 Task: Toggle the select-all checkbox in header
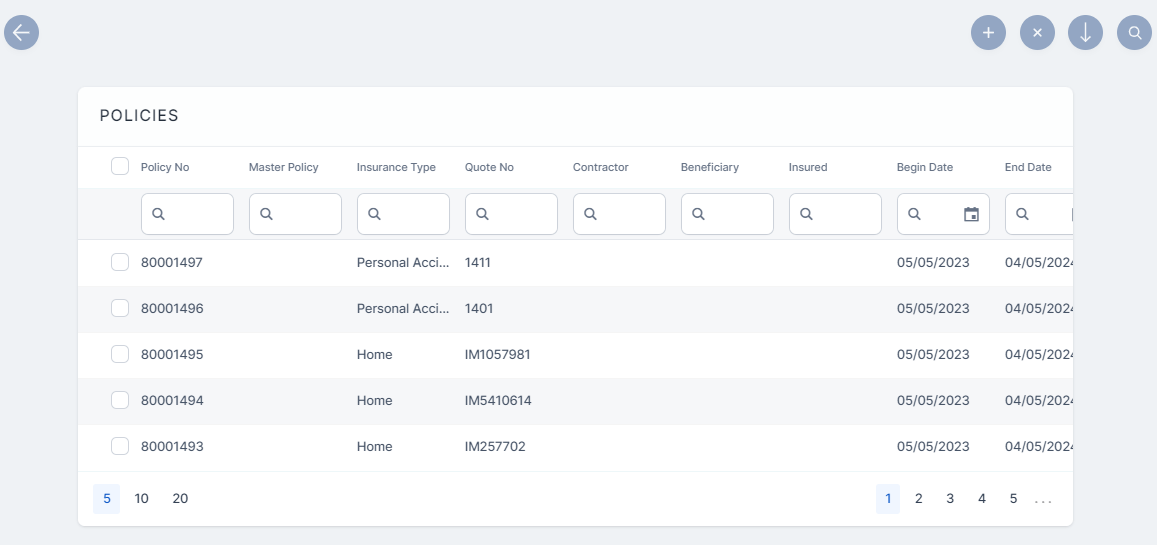pos(120,166)
